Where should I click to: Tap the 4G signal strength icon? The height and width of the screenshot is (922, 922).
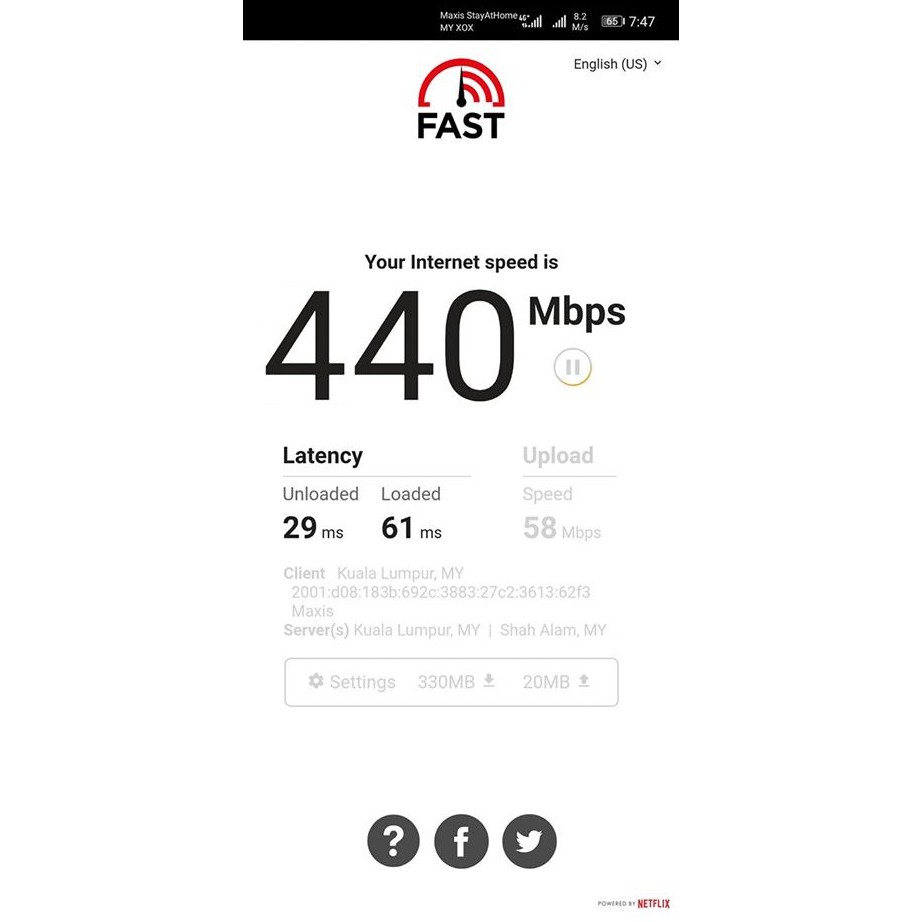(x=531, y=21)
